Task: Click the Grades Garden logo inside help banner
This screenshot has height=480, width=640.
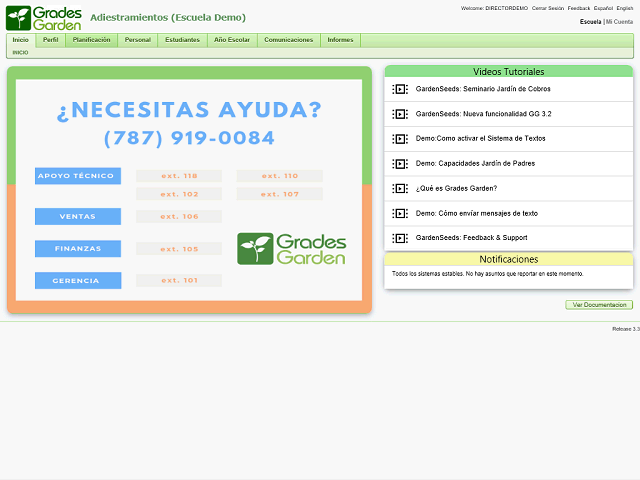Action: [291, 249]
